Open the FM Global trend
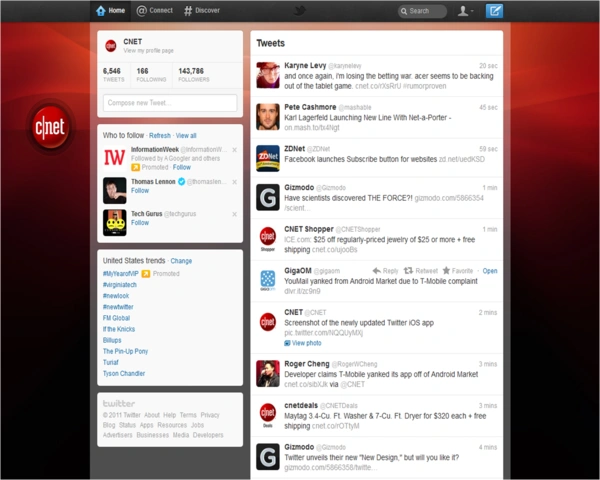The width and height of the screenshot is (600, 480). click(116, 318)
